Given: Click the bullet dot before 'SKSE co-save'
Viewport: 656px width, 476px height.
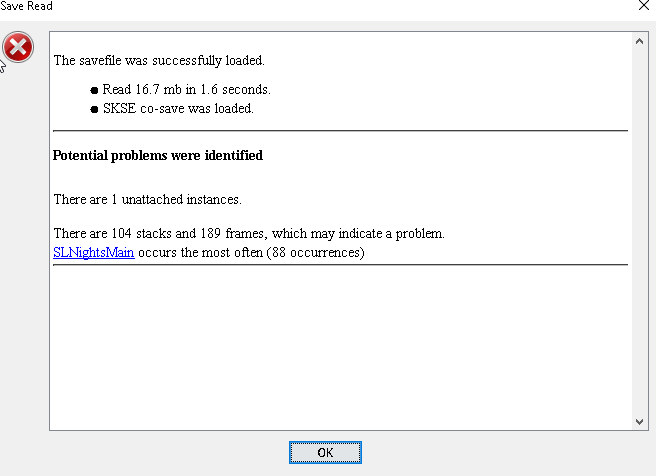Looking at the screenshot, I should tap(94, 109).
